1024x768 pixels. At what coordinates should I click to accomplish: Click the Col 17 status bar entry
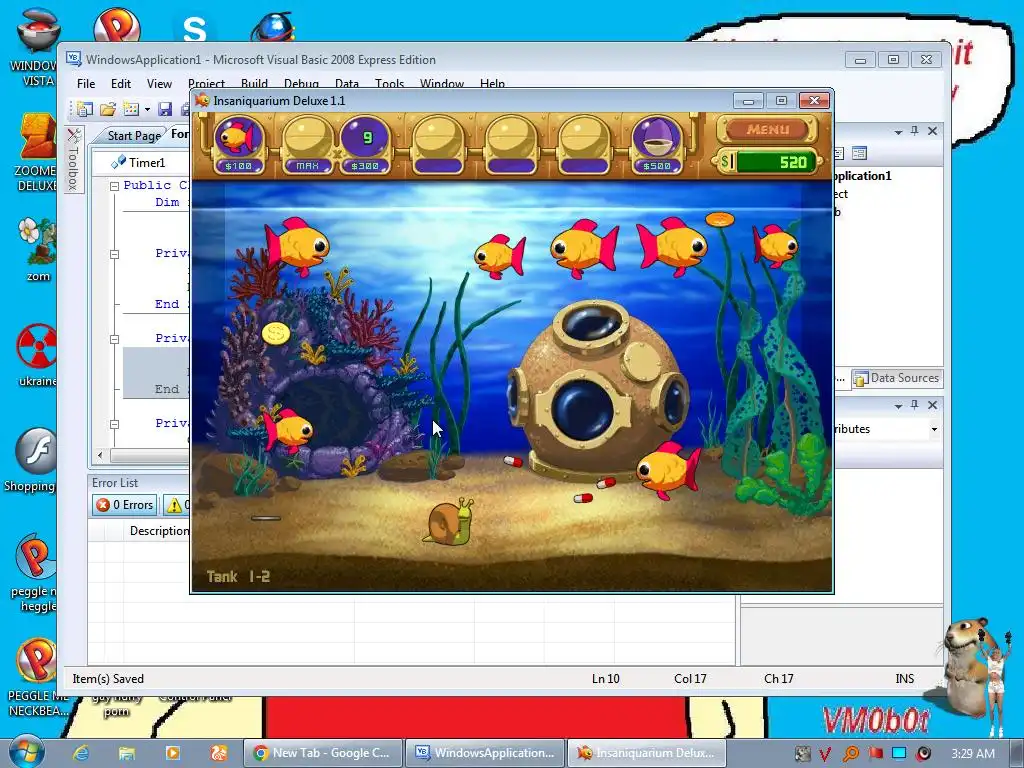(x=690, y=679)
